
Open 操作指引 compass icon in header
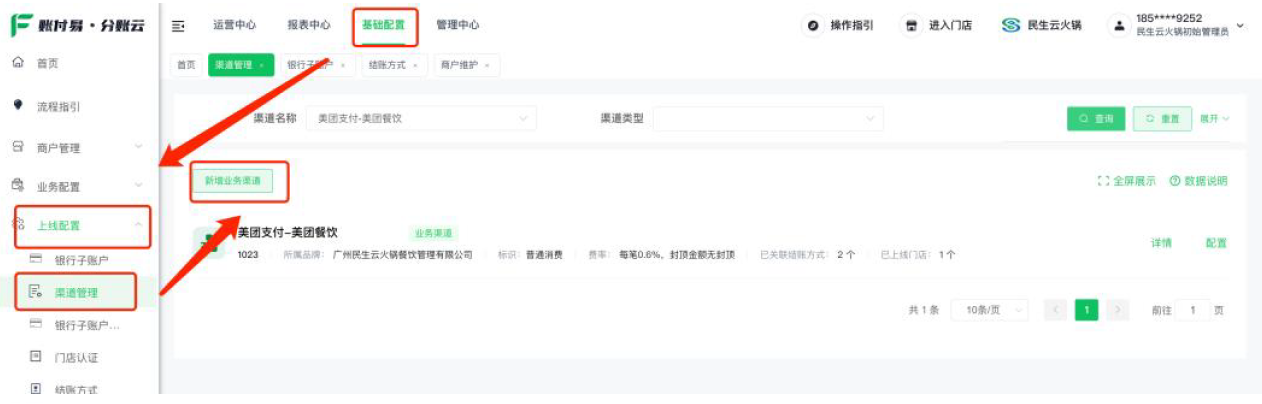813,26
